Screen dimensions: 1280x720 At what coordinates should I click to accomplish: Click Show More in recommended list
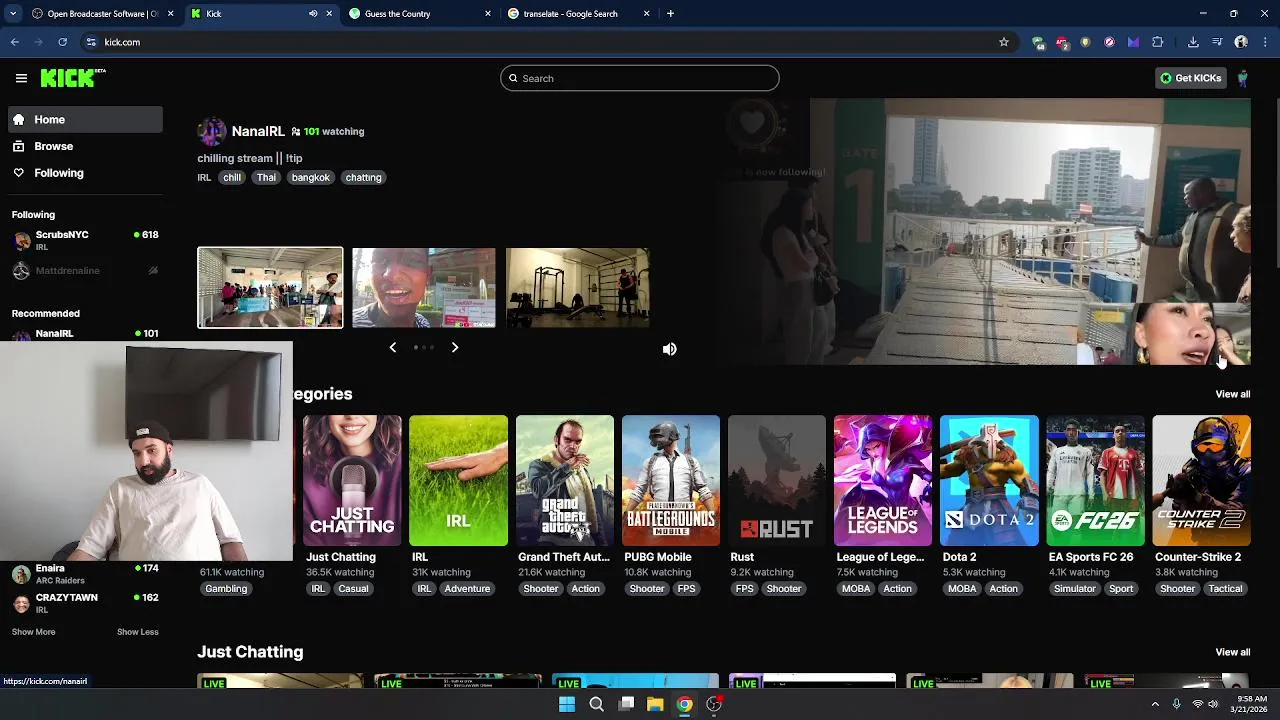click(34, 632)
